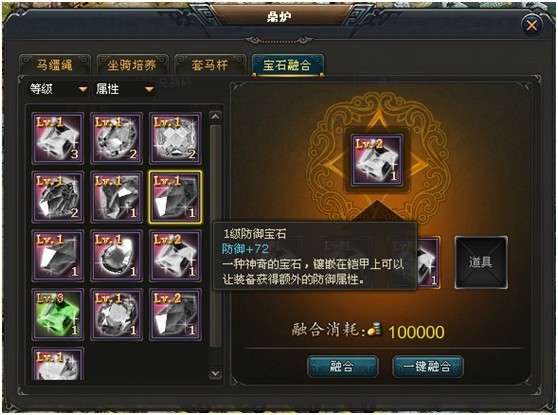Click the round Lv.1 gem with count 2 in top row

tap(116, 138)
